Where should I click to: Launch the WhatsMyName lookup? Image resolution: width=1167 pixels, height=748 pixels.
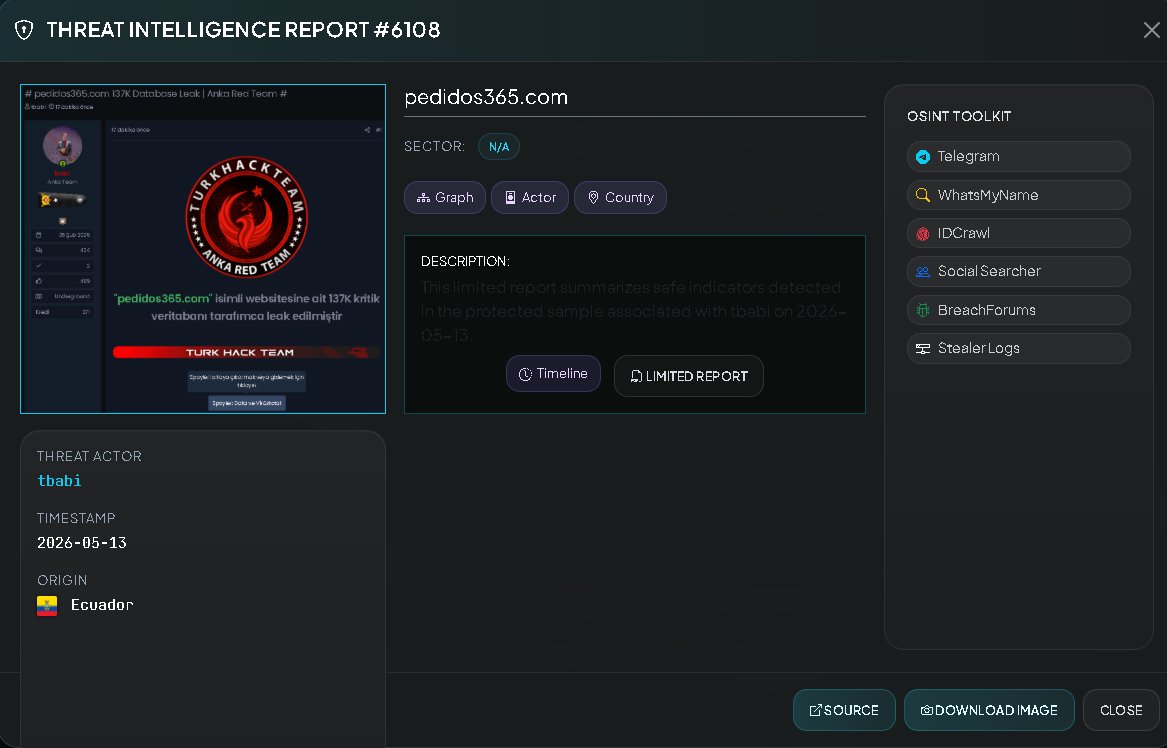(x=1019, y=195)
